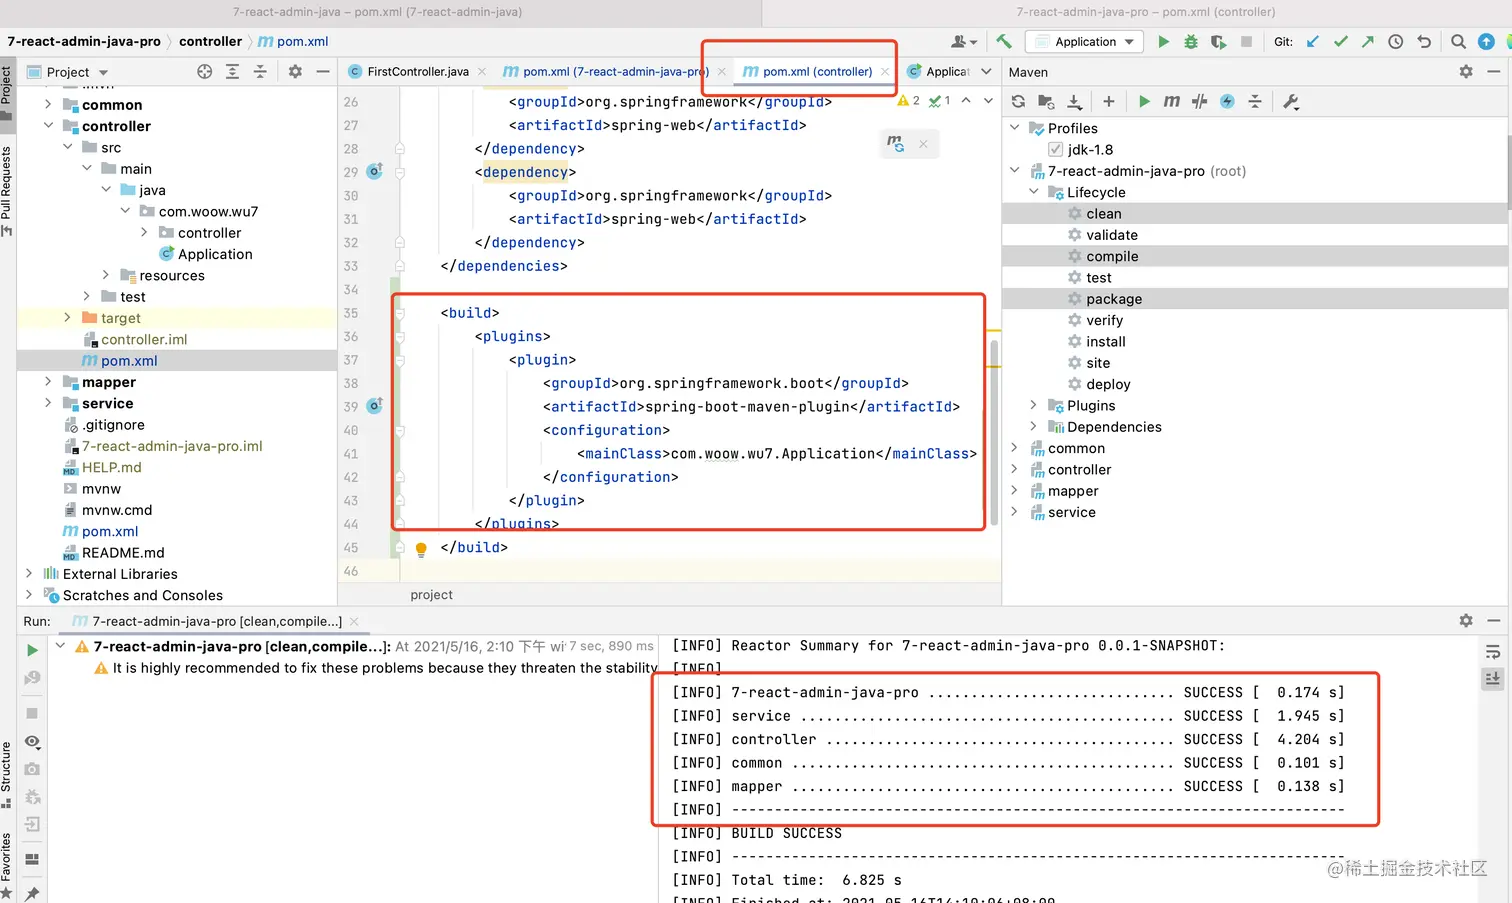
Task: Toggle scroll to end in Run console
Action: point(1492,678)
